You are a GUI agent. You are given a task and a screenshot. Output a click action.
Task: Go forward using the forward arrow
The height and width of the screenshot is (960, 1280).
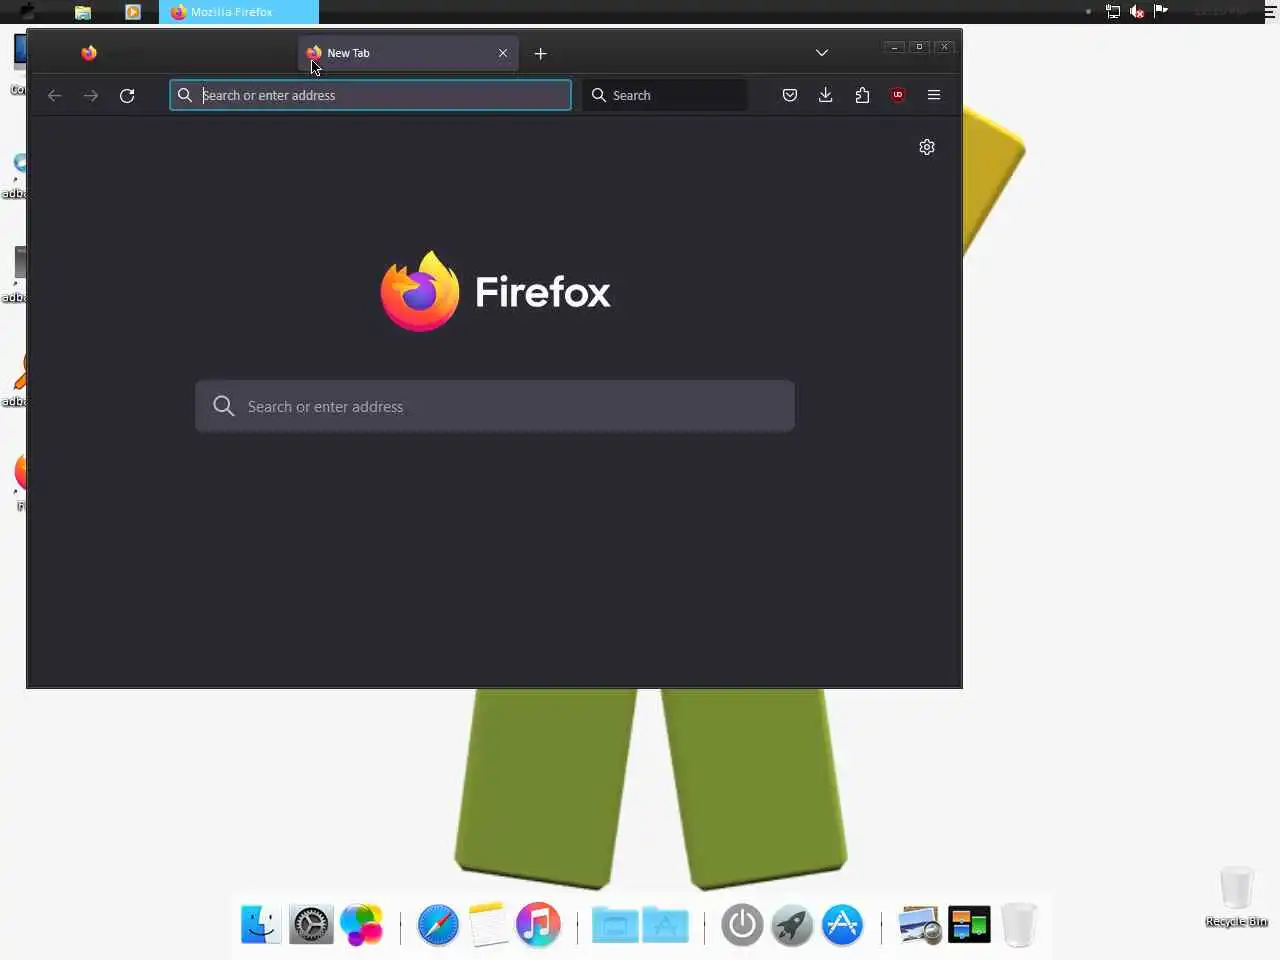[x=91, y=95]
